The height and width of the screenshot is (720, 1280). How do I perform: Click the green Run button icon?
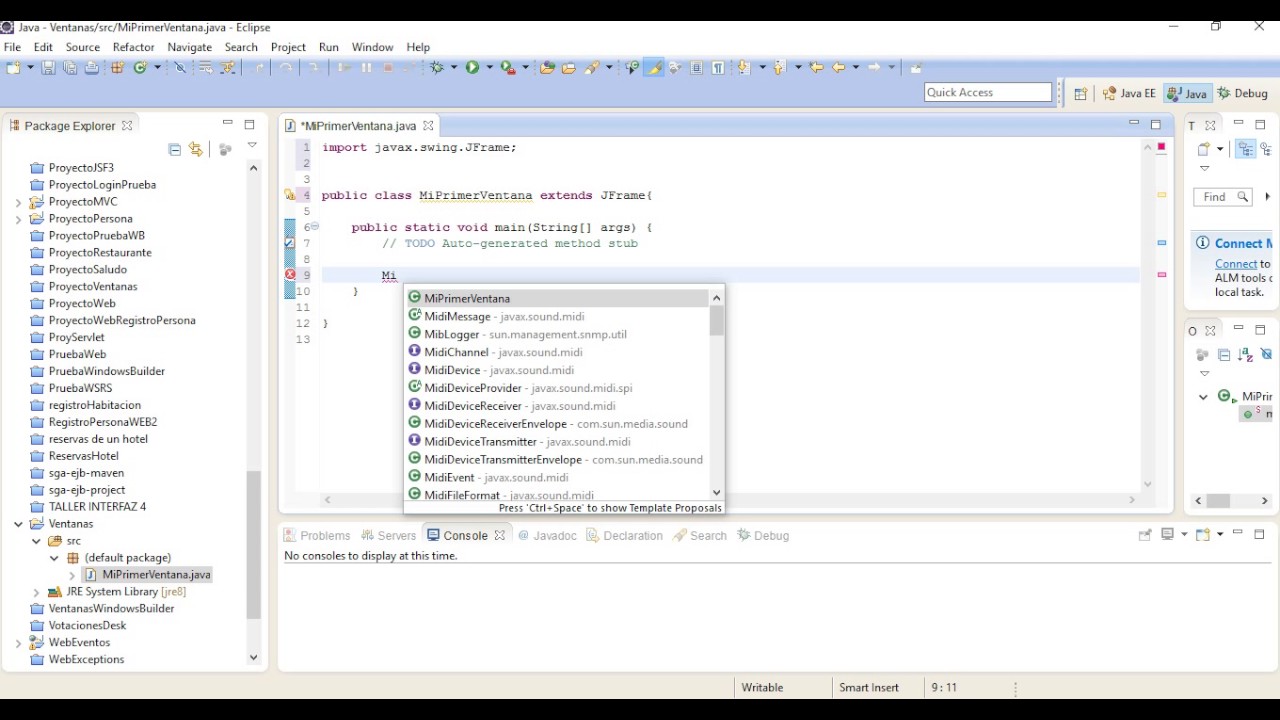pyautogui.click(x=472, y=67)
